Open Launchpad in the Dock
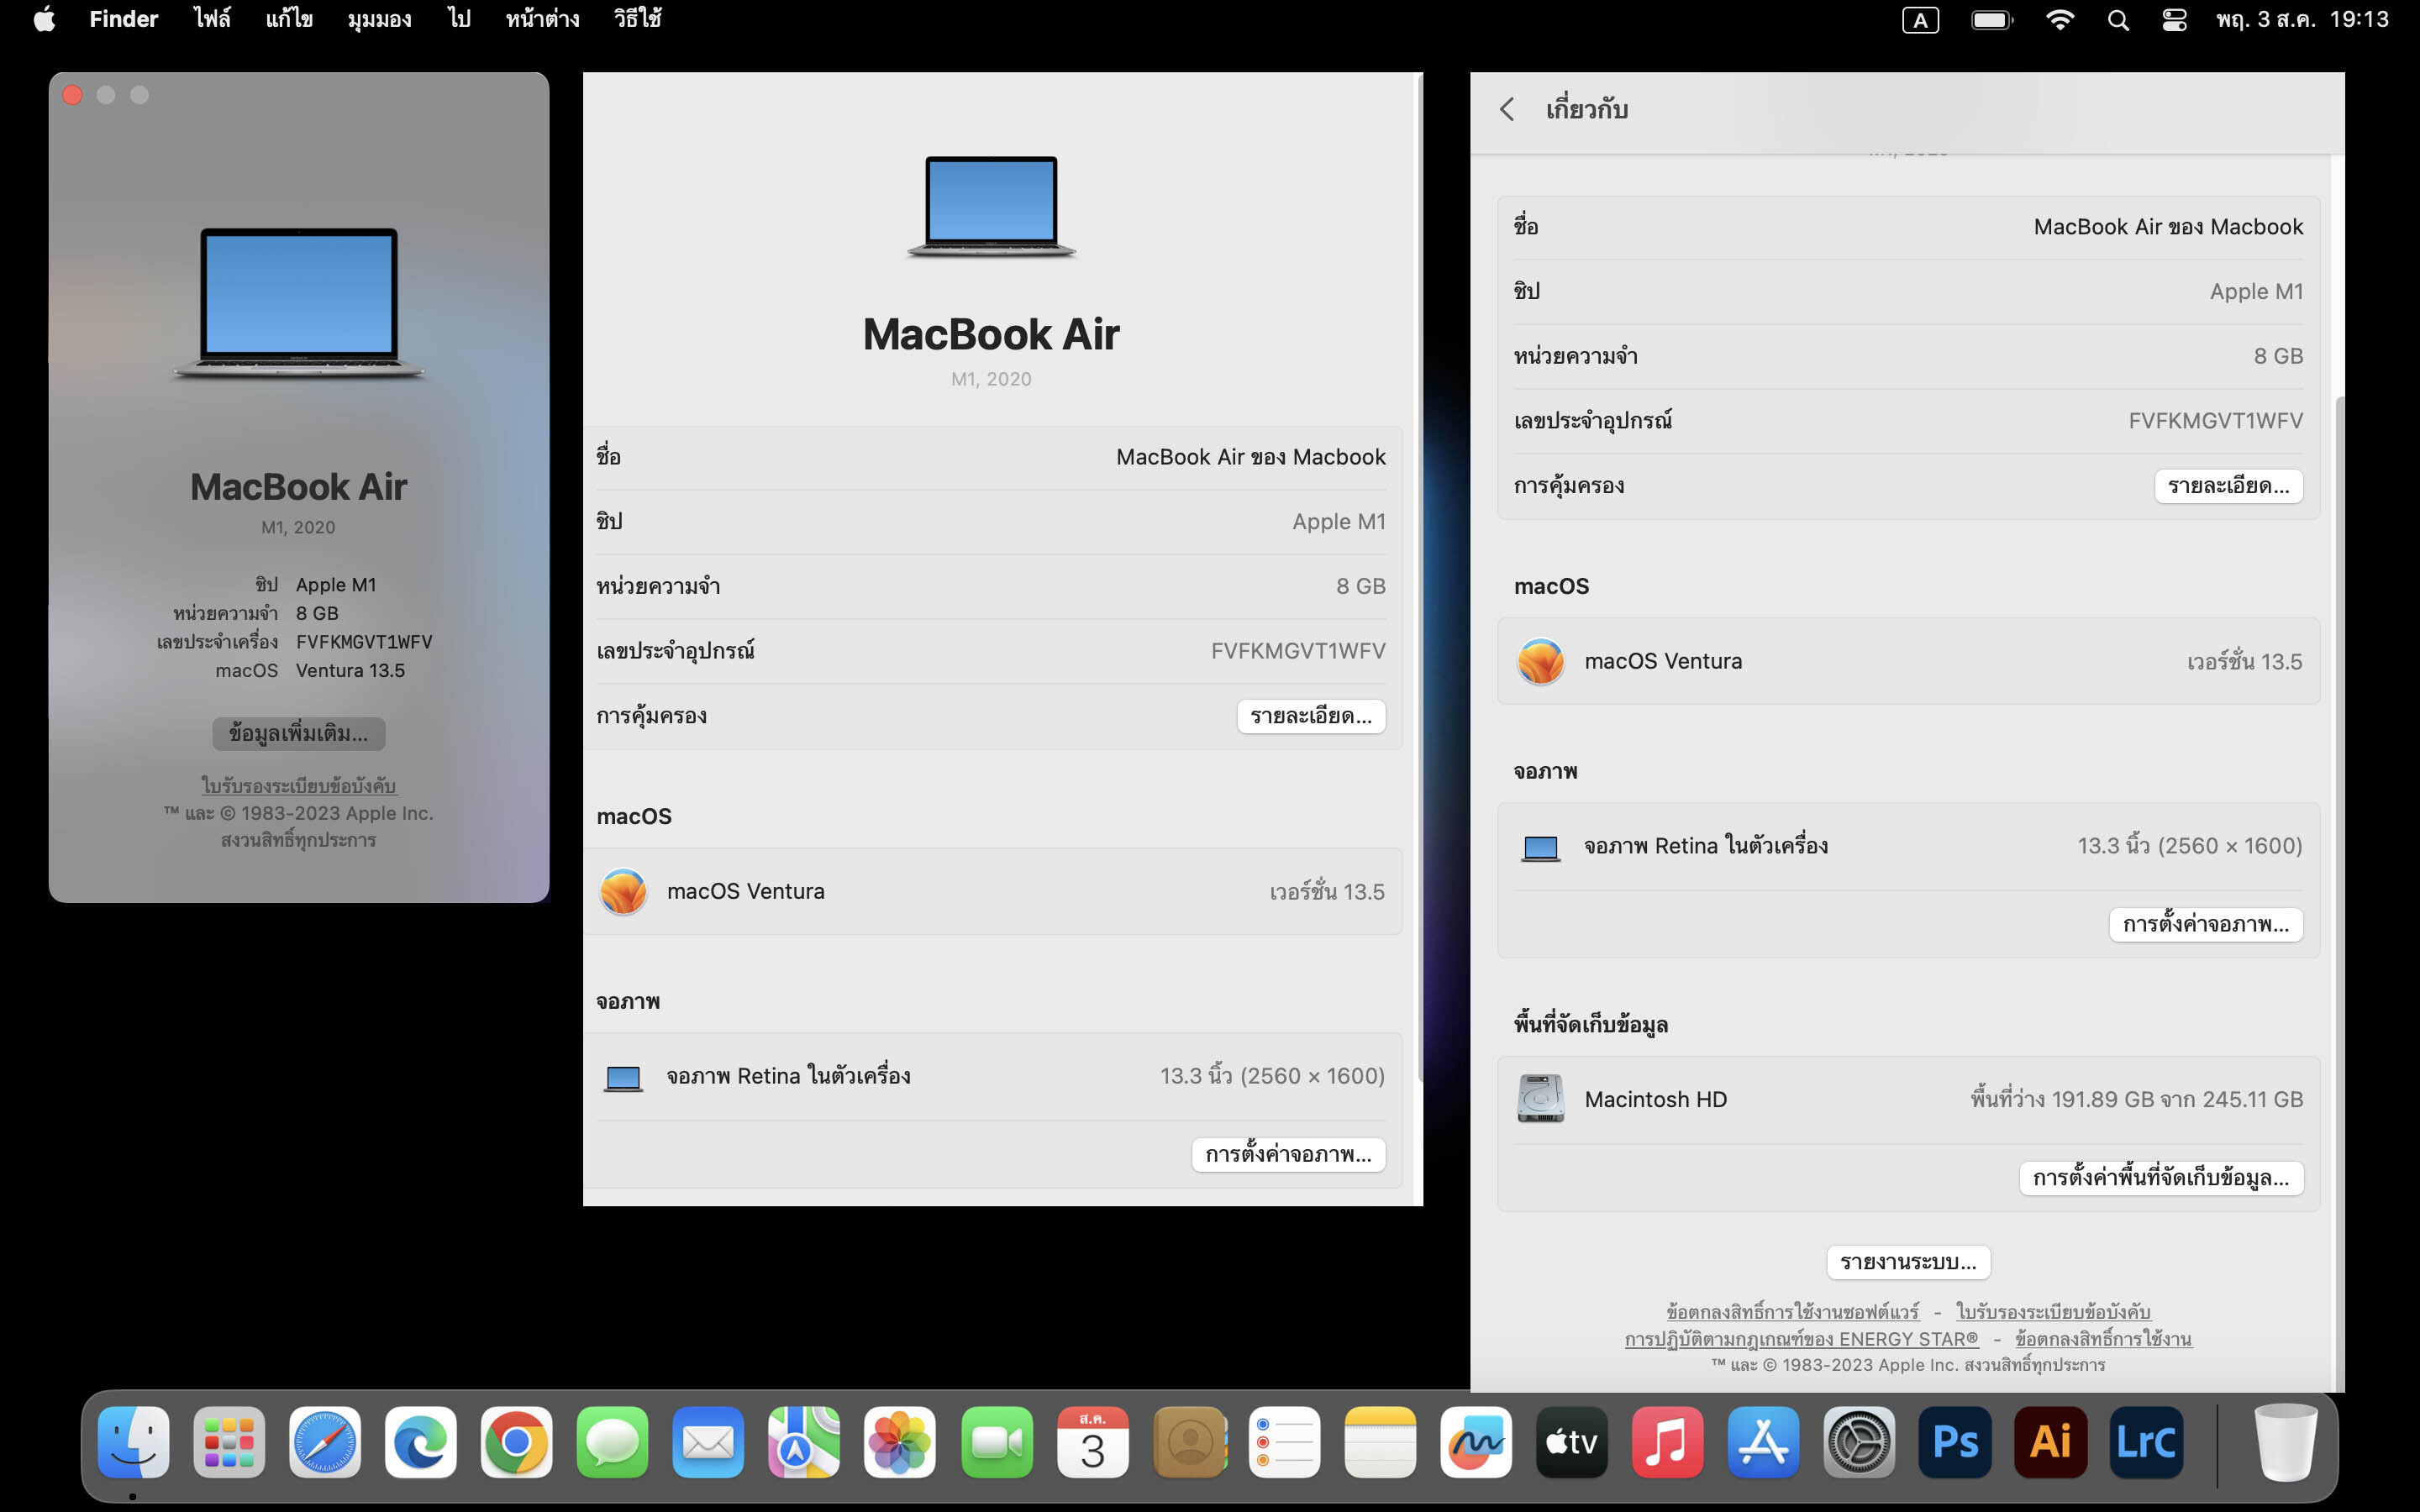The image size is (2420, 1512). click(x=229, y=1442)
